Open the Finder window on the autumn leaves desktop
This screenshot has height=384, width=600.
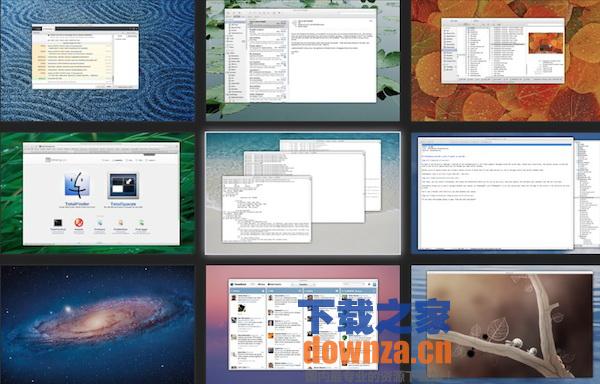point(503,50)
